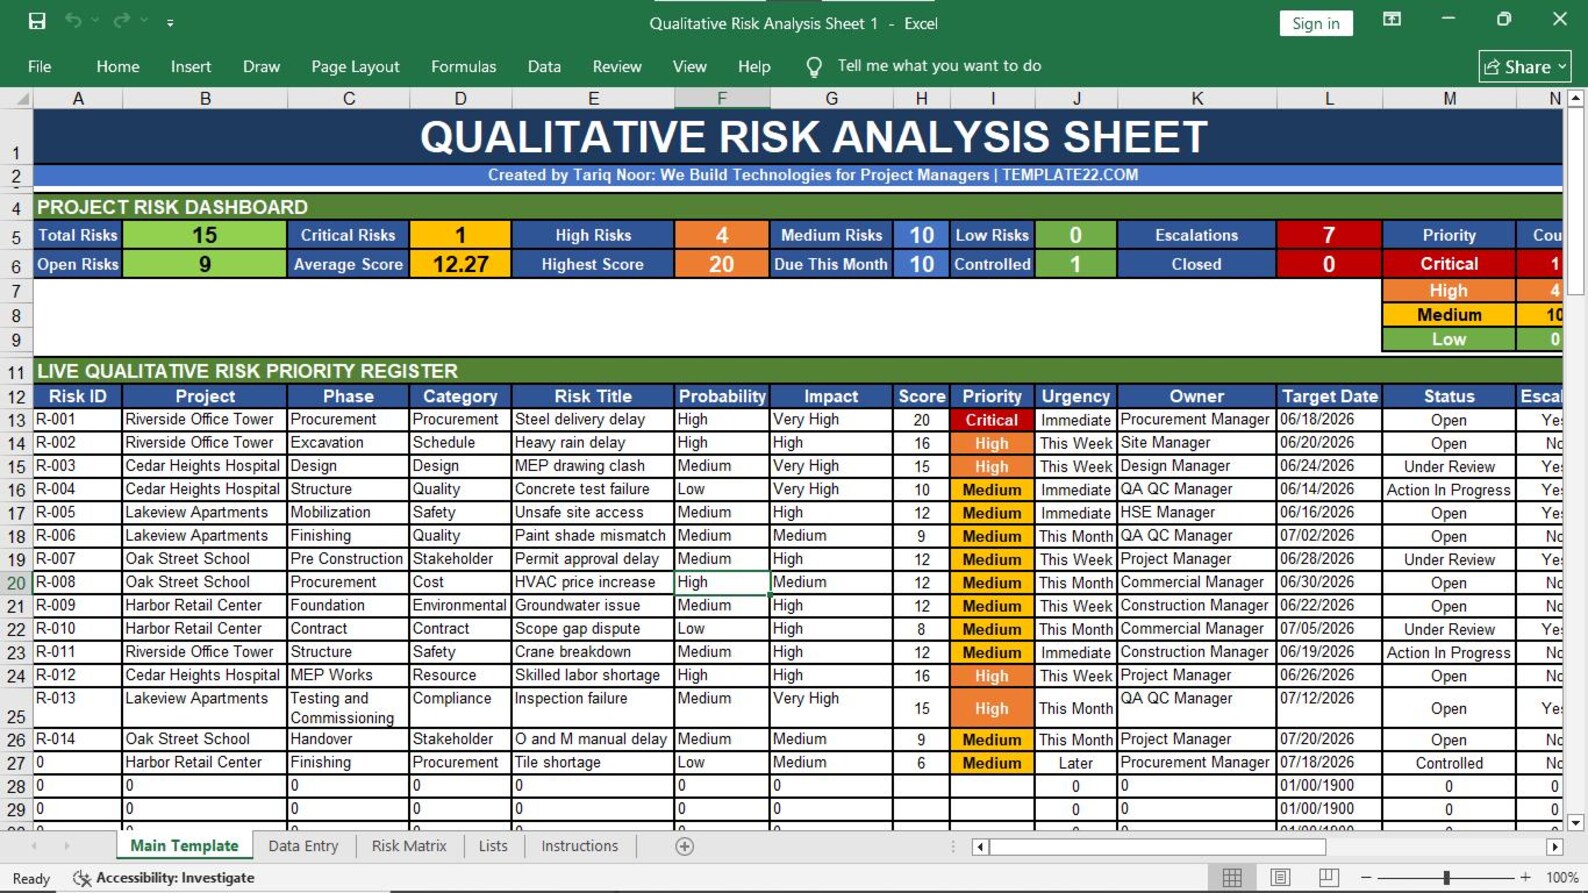Open the Undo history dropdown arrow
Screen dimensions: 1588x893
(96, 21)
